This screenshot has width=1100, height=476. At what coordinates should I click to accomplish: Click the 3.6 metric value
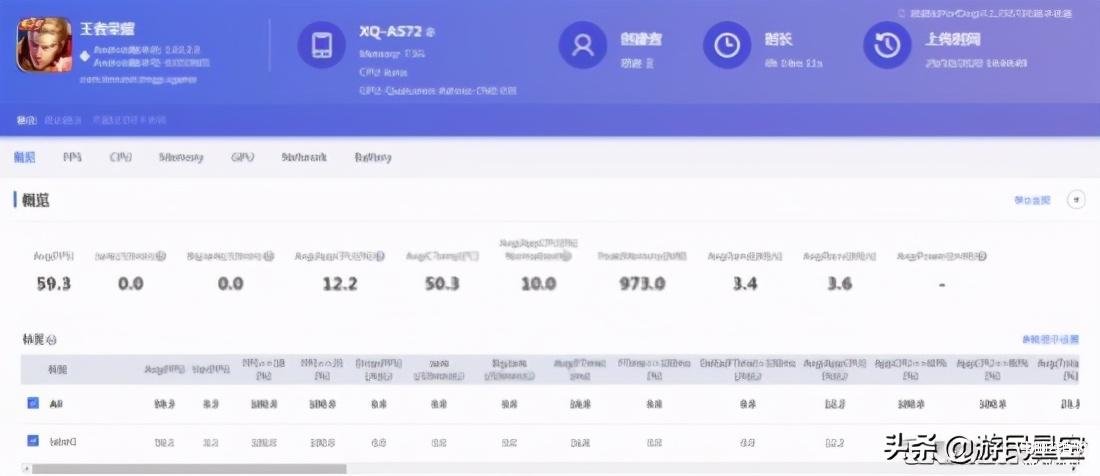(840, 283)
